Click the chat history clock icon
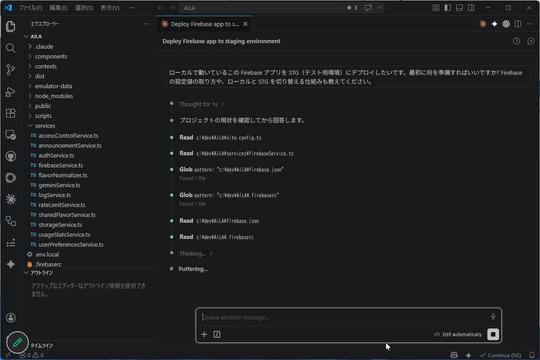This screenshot has height=360, width=540. 516,41
